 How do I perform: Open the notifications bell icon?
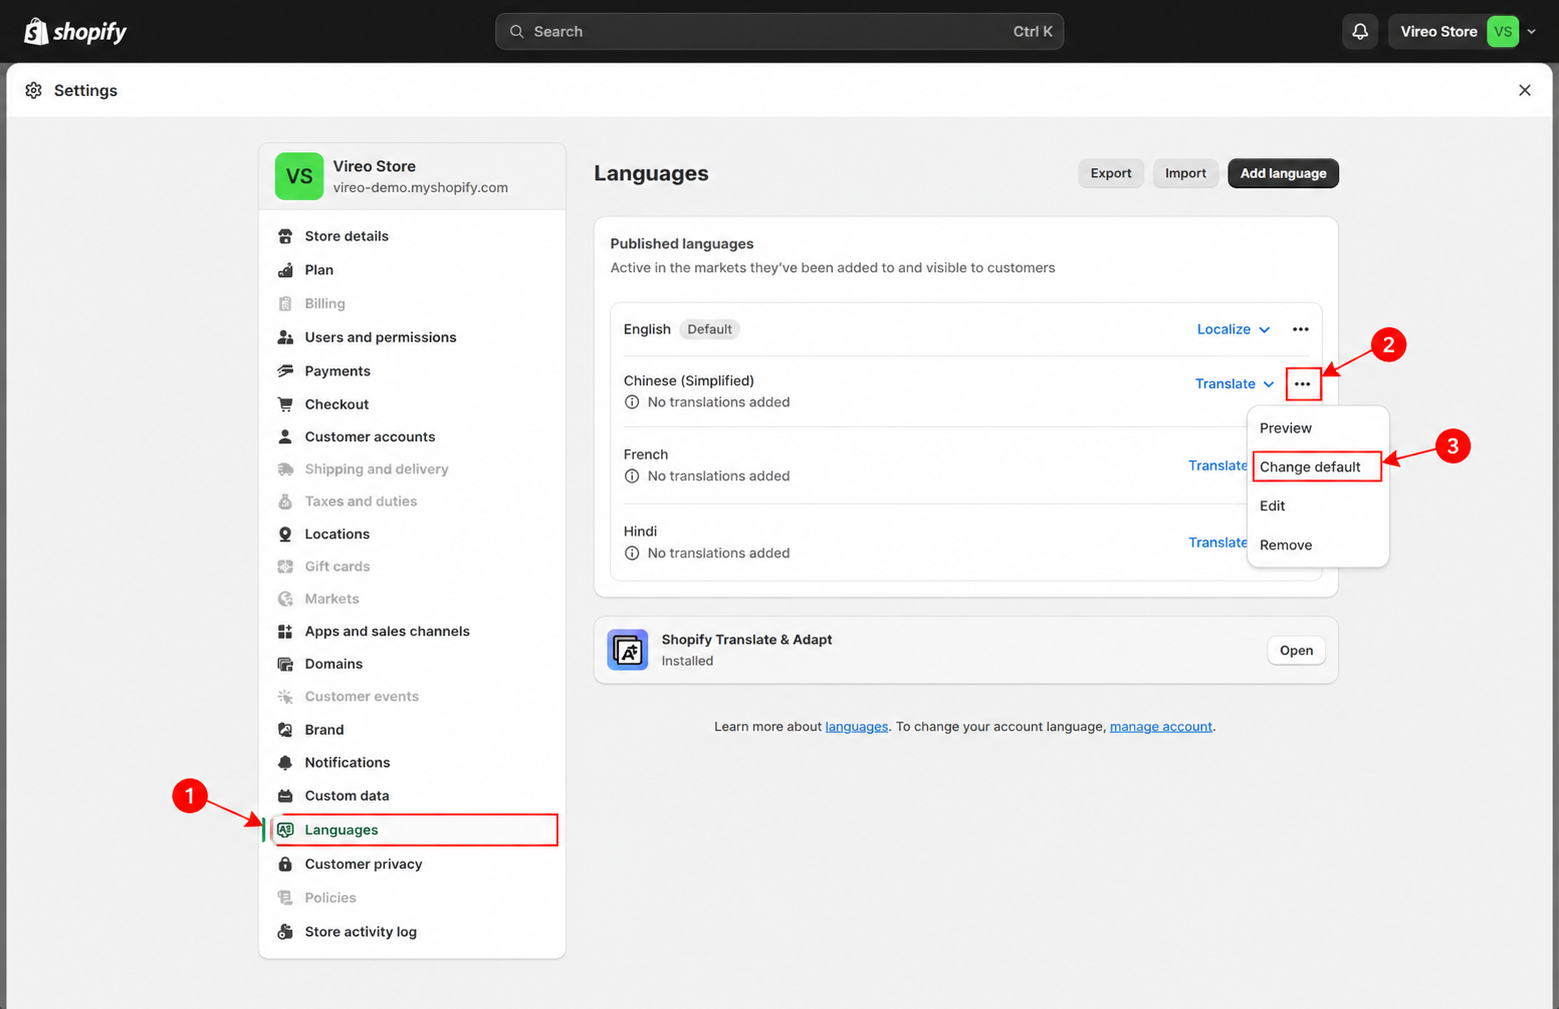click(x=1360, y=32)
